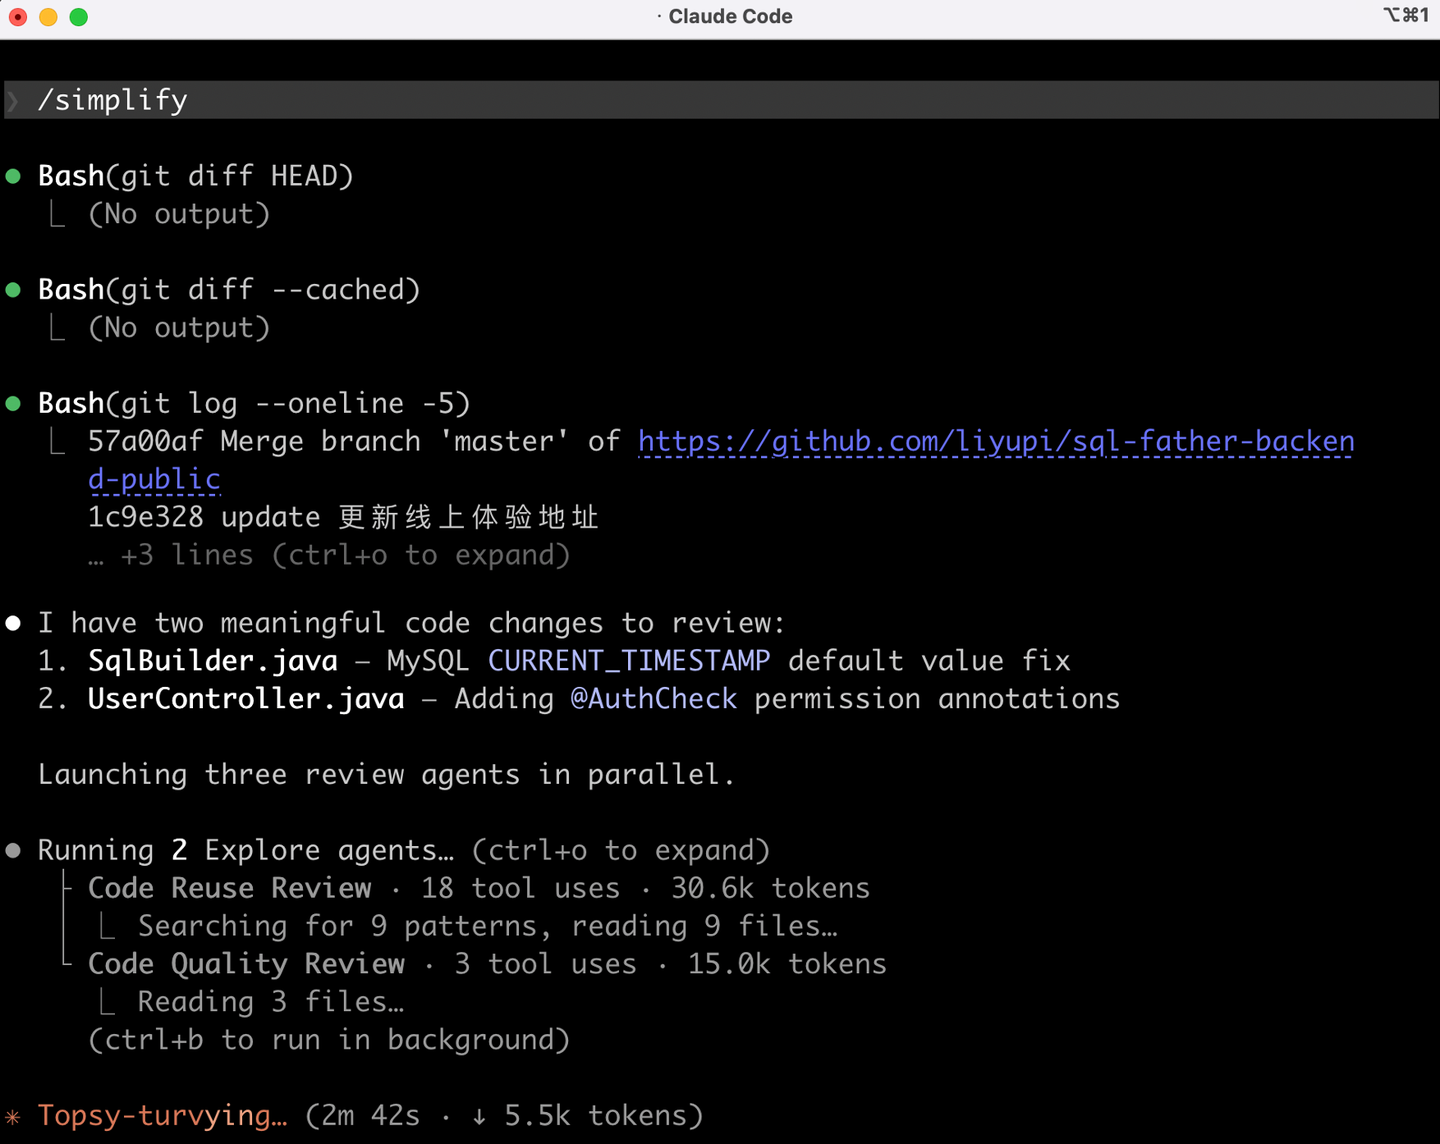Screen dimensions: 1440x1144
Task: Click the green bullet beside git diff HEAD
Action: point(14,177)
